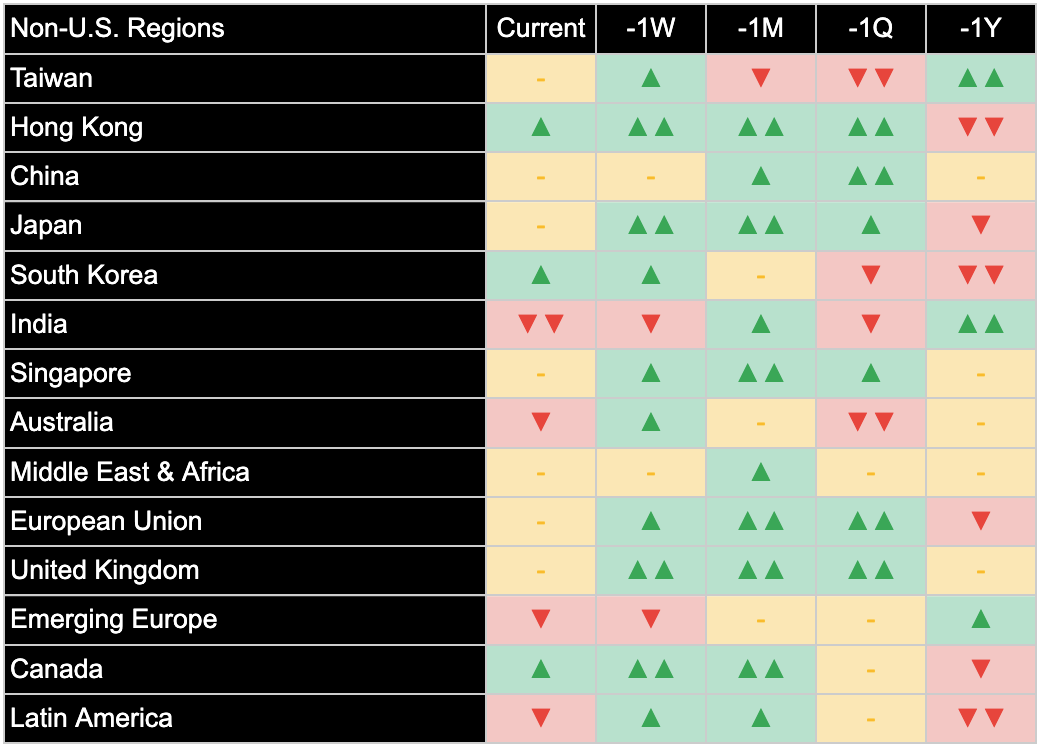Click Taiwan's red down arrow under -1M
Image resolution: width=1040 pixels, height=748 pixels.
click(760, 78)
